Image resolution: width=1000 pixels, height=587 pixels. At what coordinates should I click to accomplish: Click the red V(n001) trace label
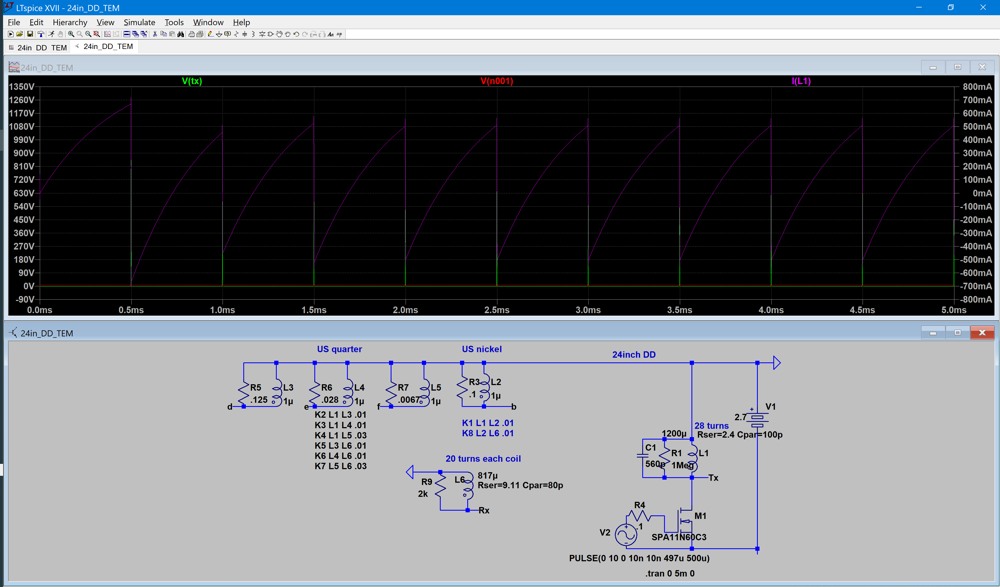pyautogui.click(x=496, y=81)
